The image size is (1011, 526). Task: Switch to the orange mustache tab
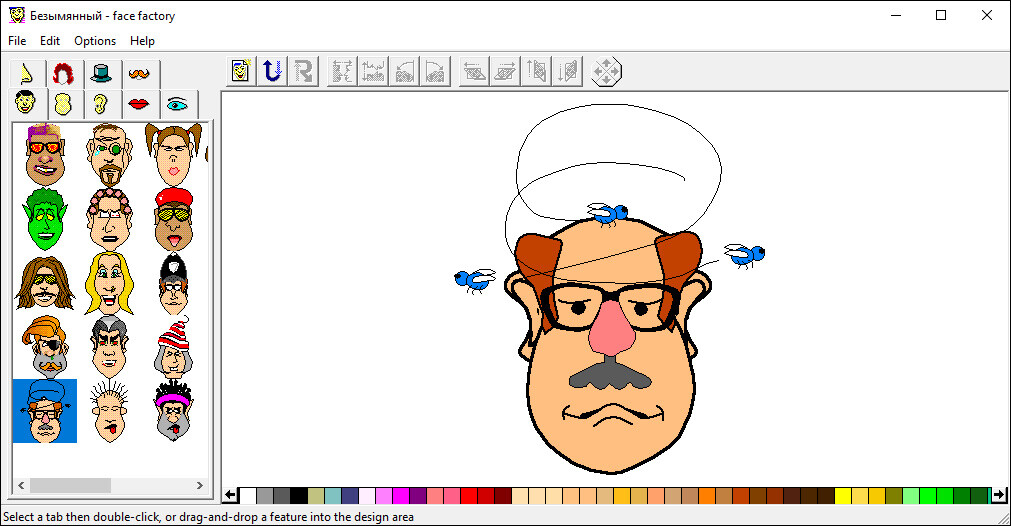[x=139, y=73]
